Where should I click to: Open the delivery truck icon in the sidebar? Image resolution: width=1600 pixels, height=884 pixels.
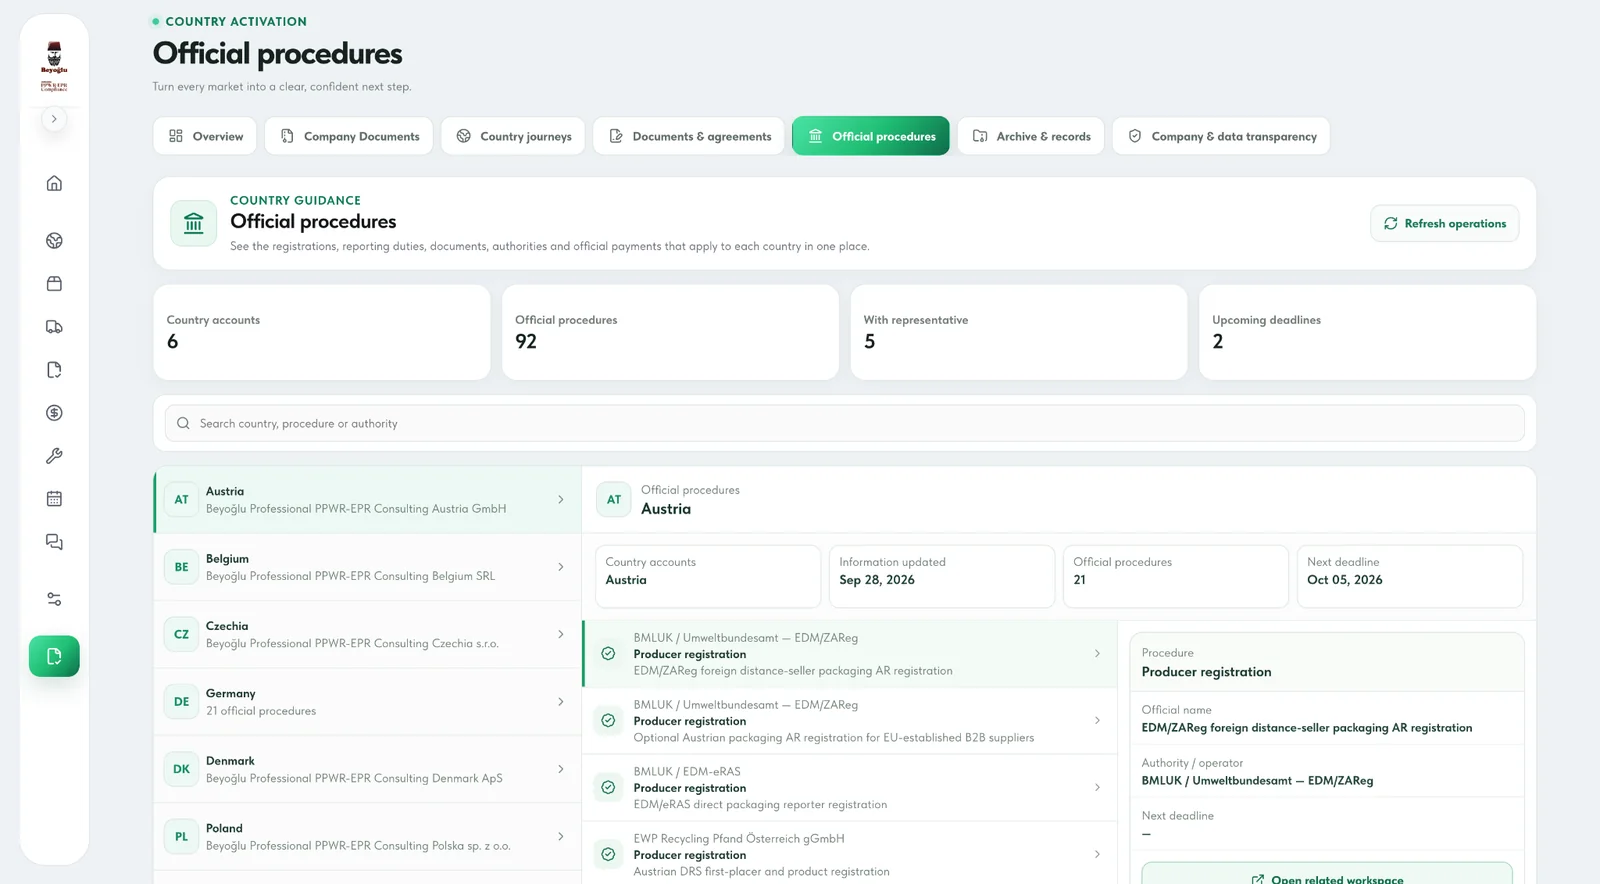(x=54, y=327)
